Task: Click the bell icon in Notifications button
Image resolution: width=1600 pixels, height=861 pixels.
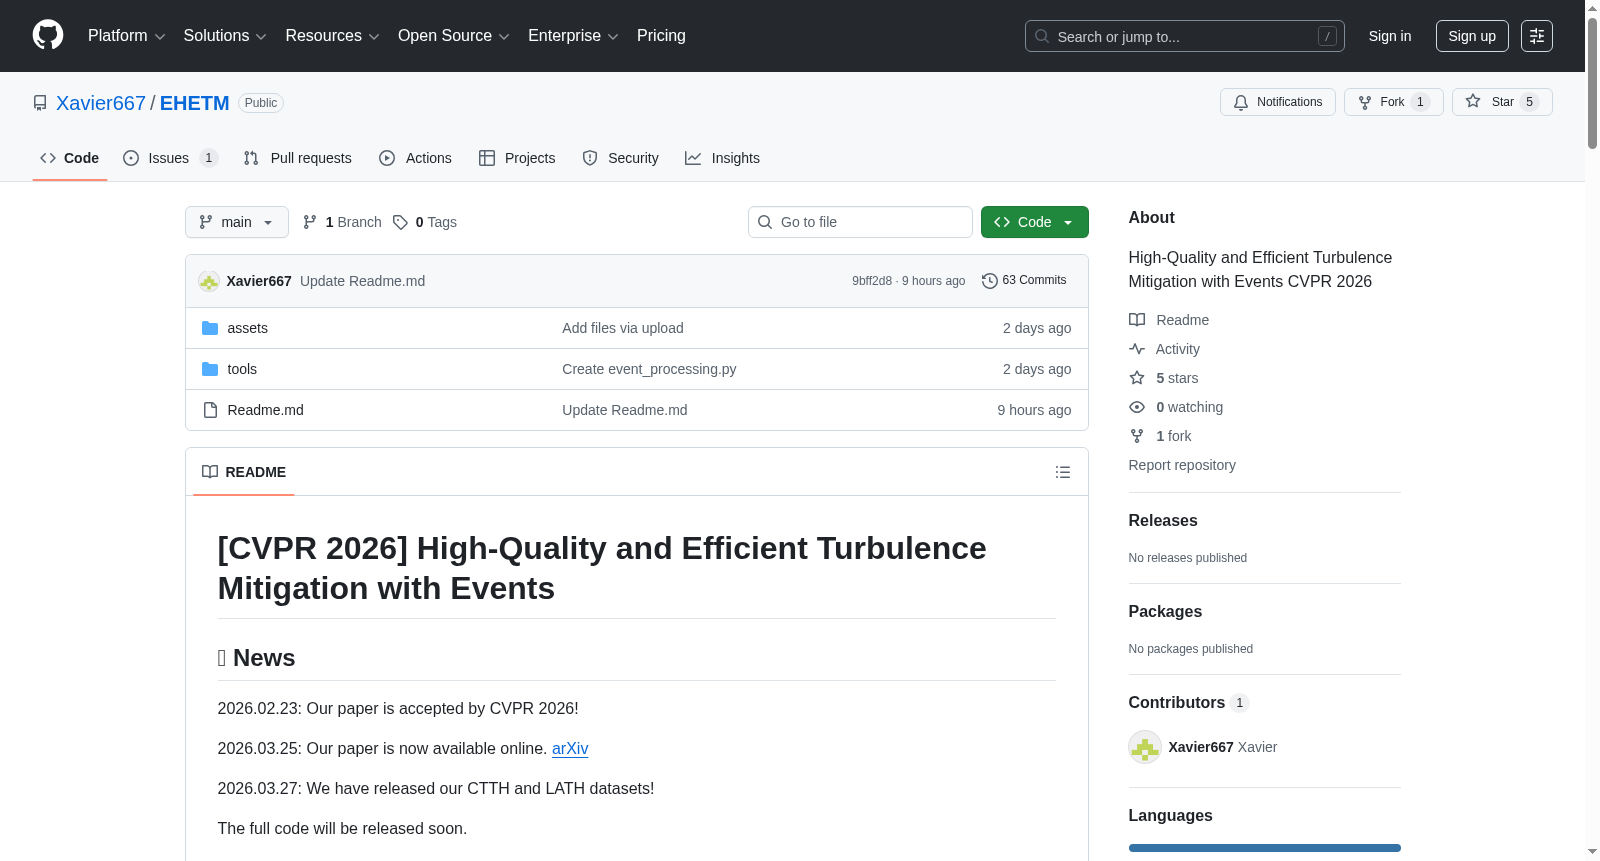Action: click(1241, 102)
